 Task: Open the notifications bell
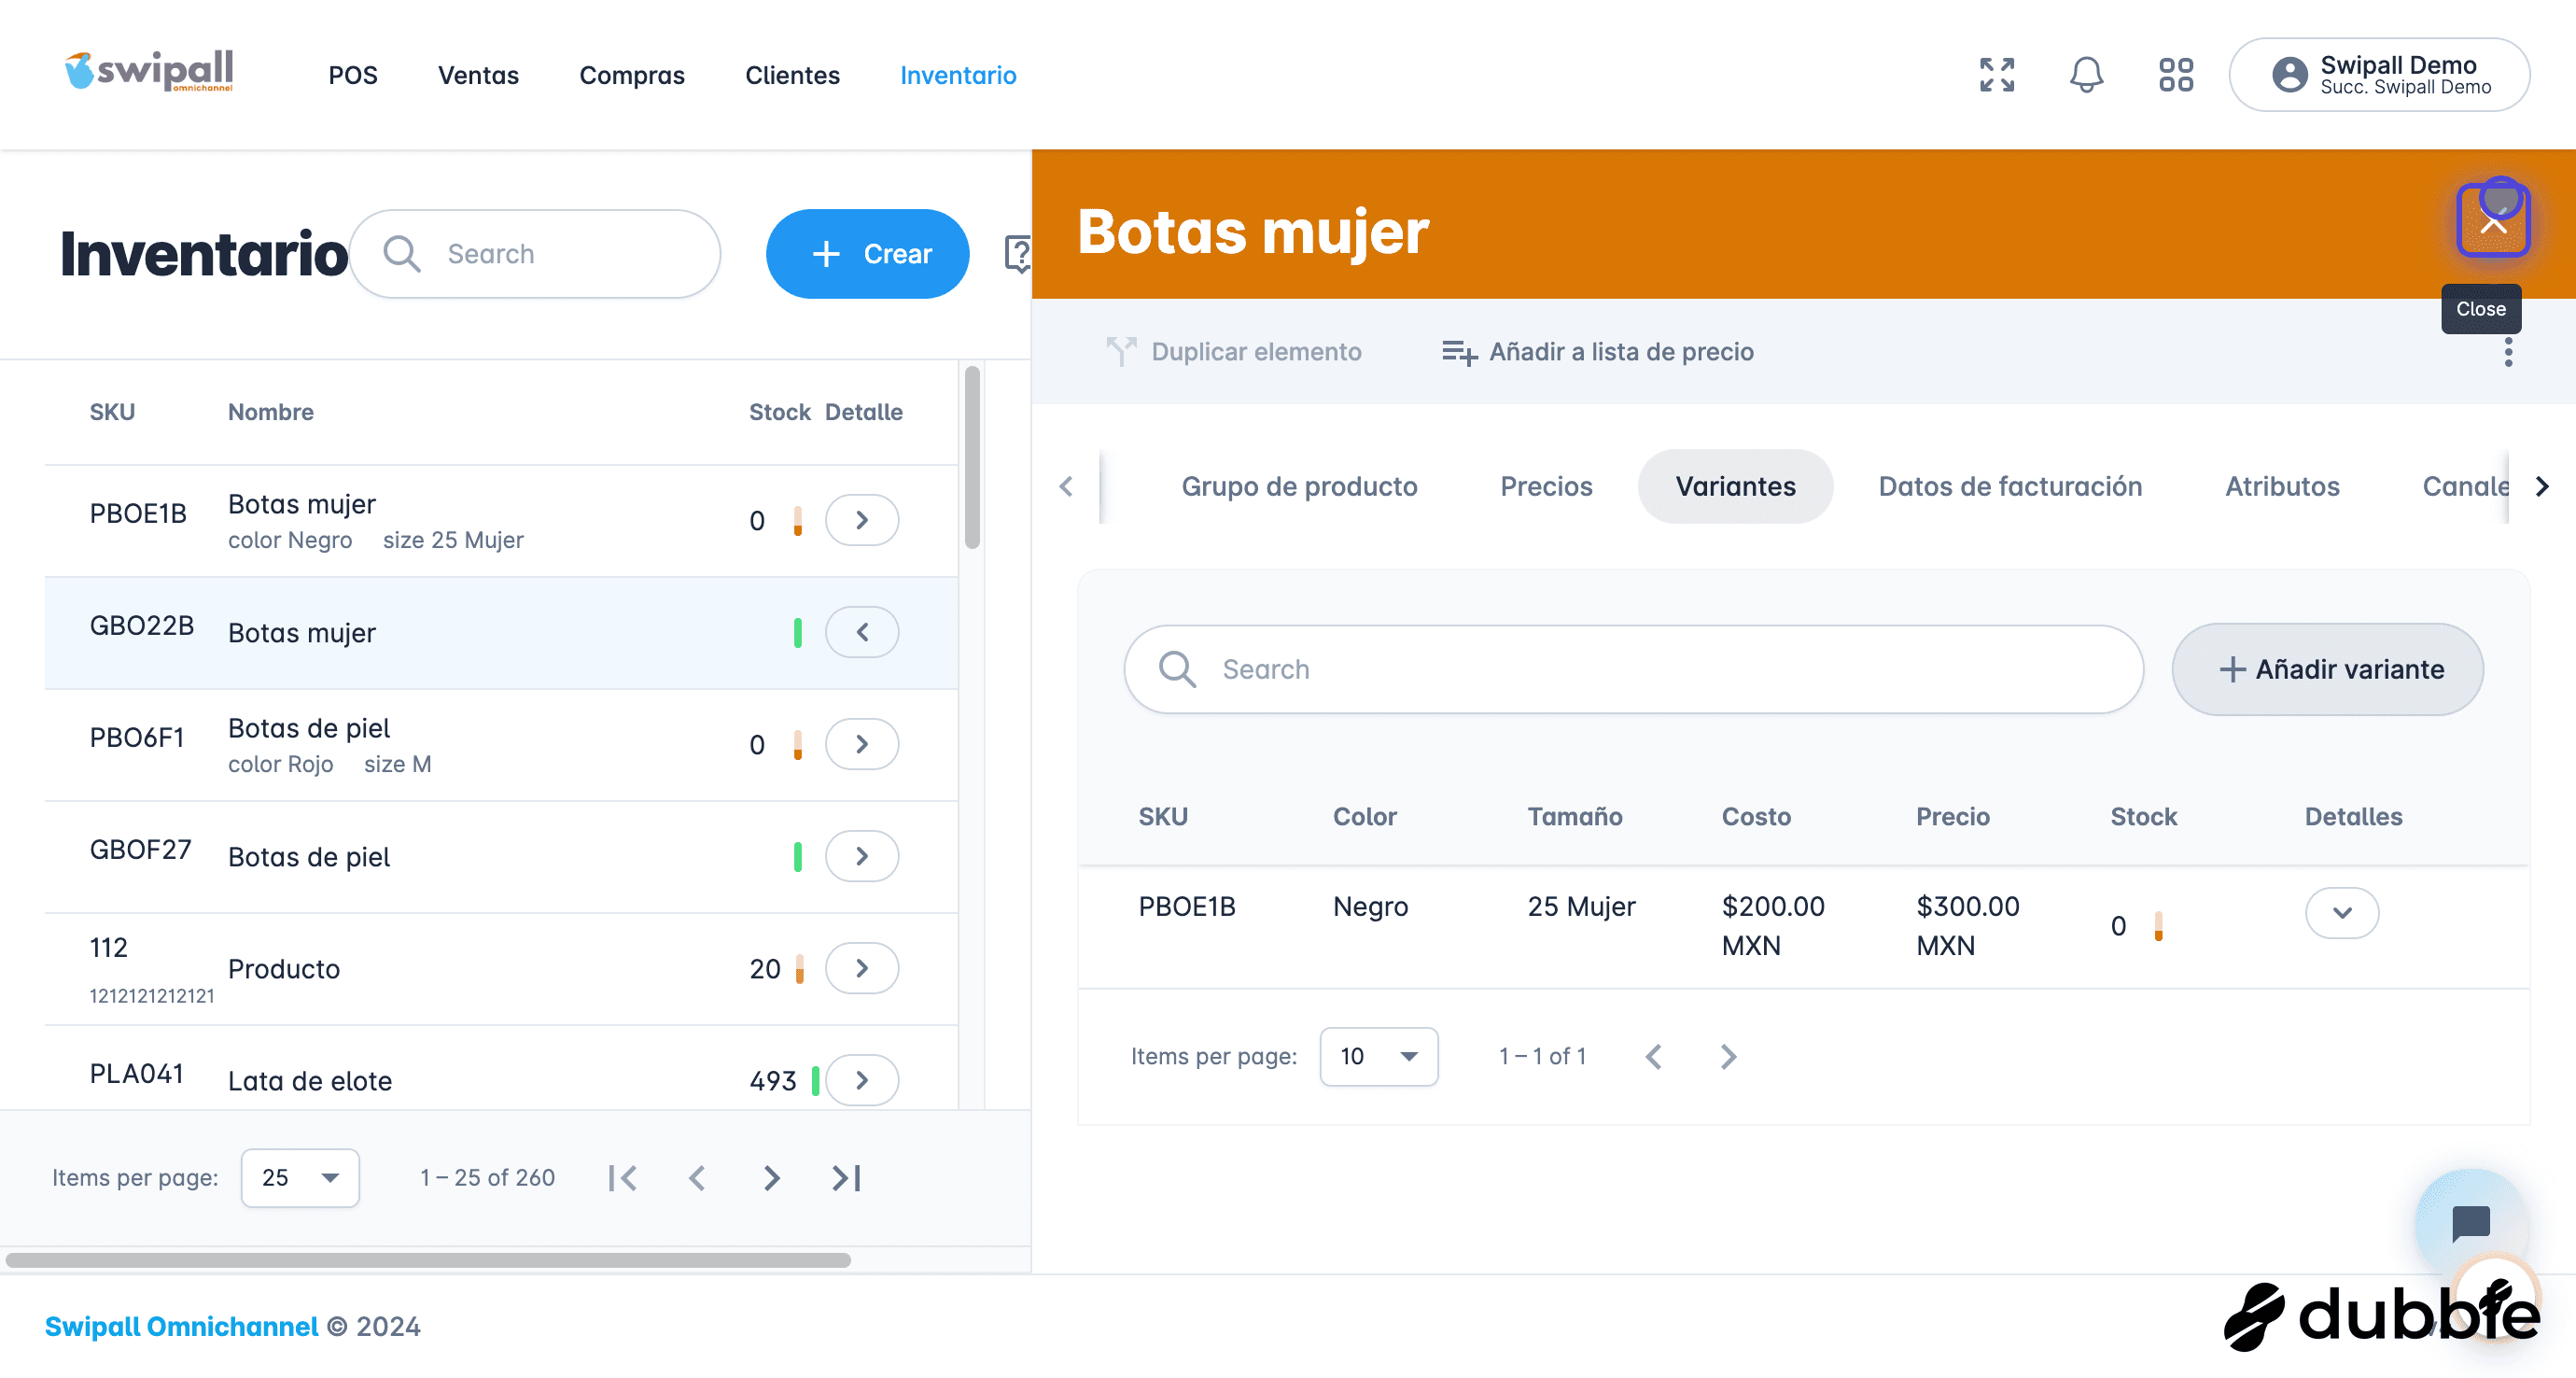2086,75
